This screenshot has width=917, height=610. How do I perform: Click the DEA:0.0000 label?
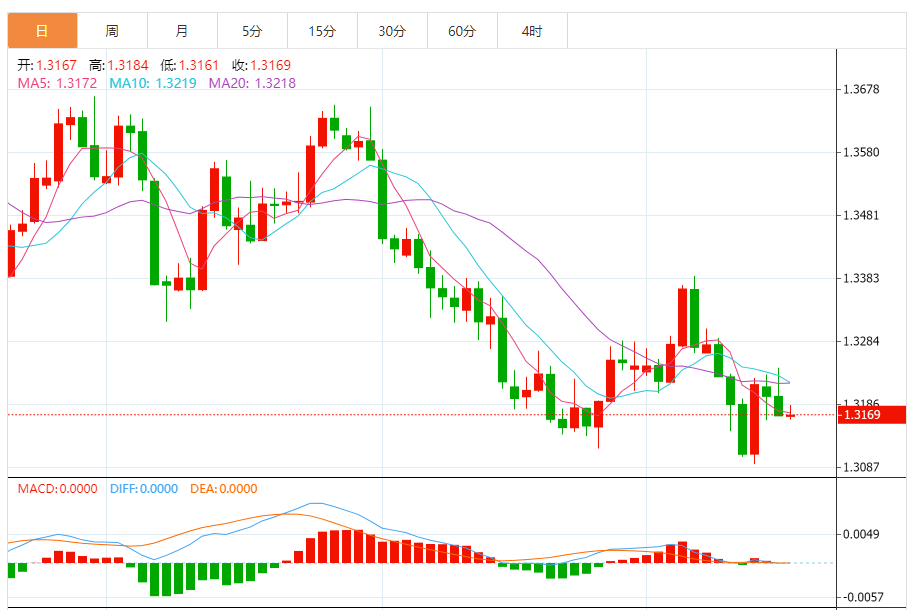(223, 489)
